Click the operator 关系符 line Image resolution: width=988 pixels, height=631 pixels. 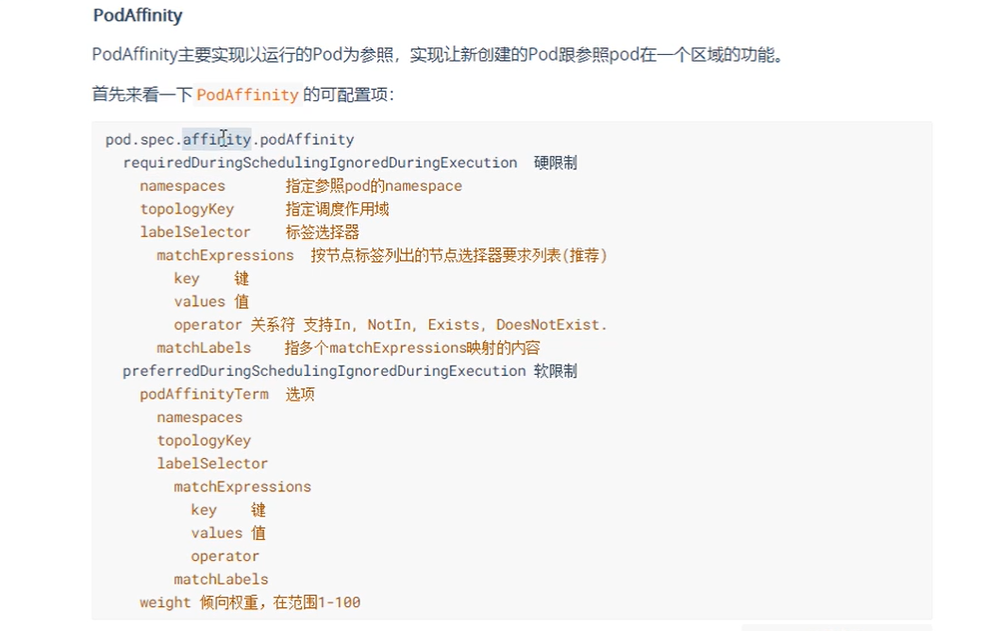pos(207,325)
